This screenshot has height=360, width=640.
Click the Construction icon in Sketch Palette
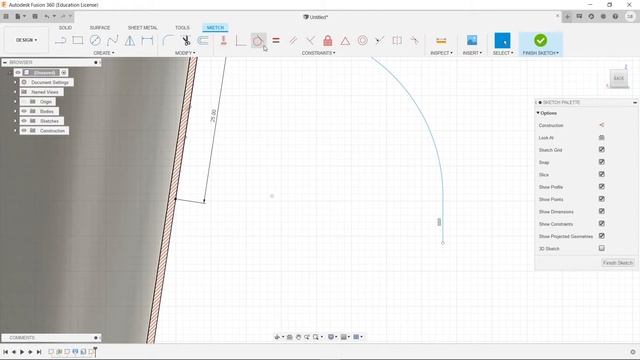(601, 125)
